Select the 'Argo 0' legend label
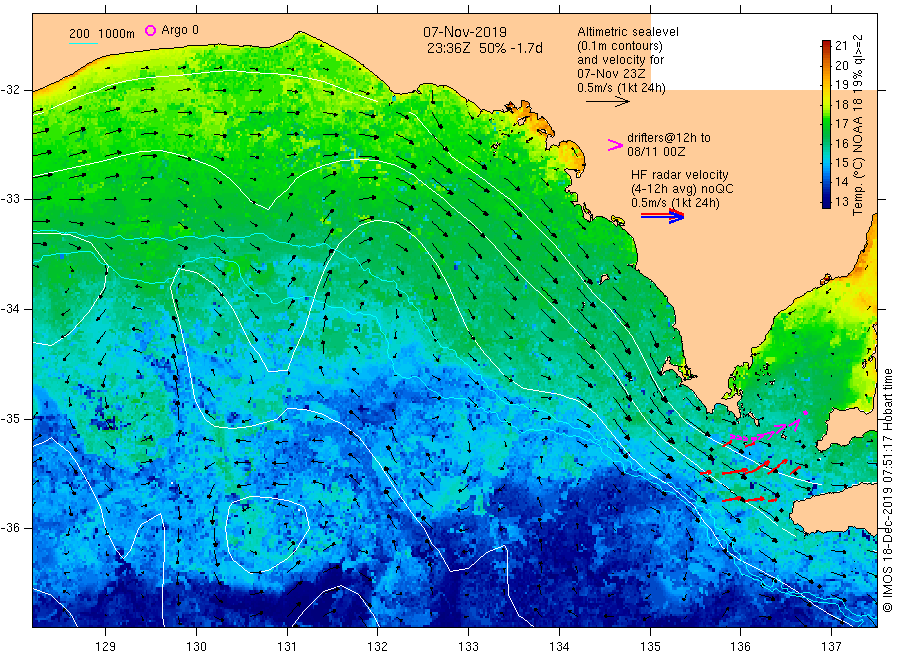Viewport: 900px width, 660px height. point(180,30)
